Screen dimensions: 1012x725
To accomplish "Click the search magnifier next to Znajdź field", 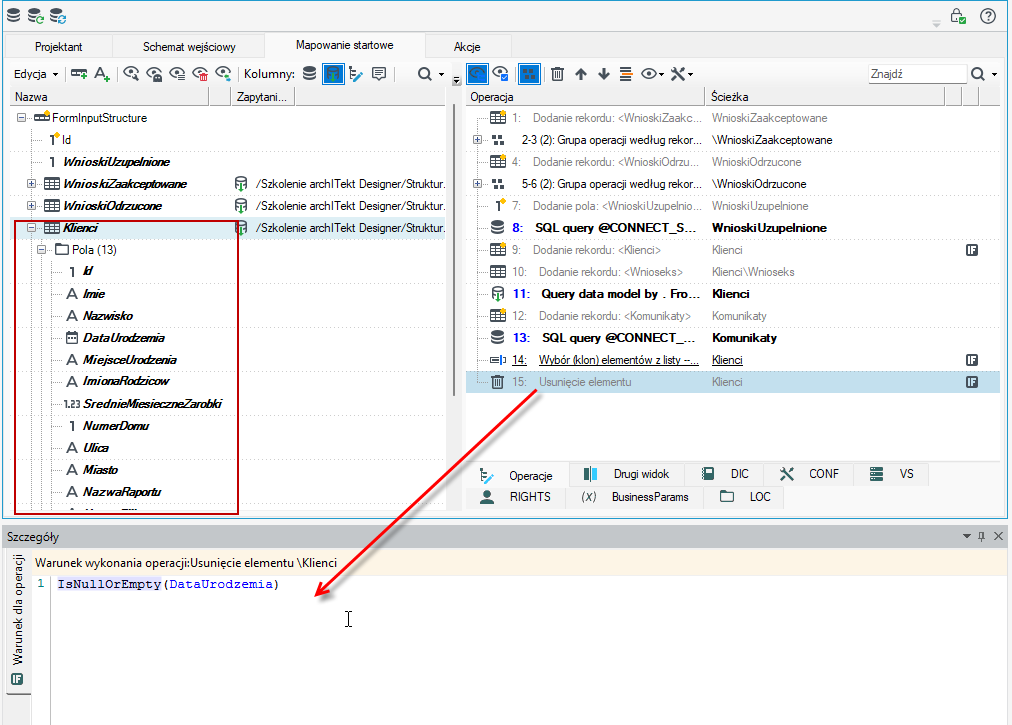I will pos(978,74).
